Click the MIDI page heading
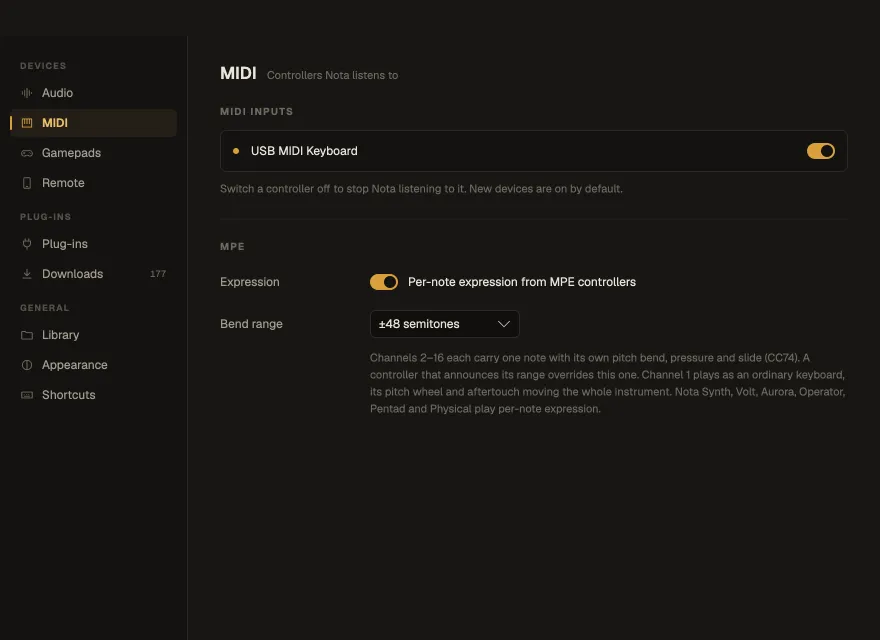 (238, 73)
